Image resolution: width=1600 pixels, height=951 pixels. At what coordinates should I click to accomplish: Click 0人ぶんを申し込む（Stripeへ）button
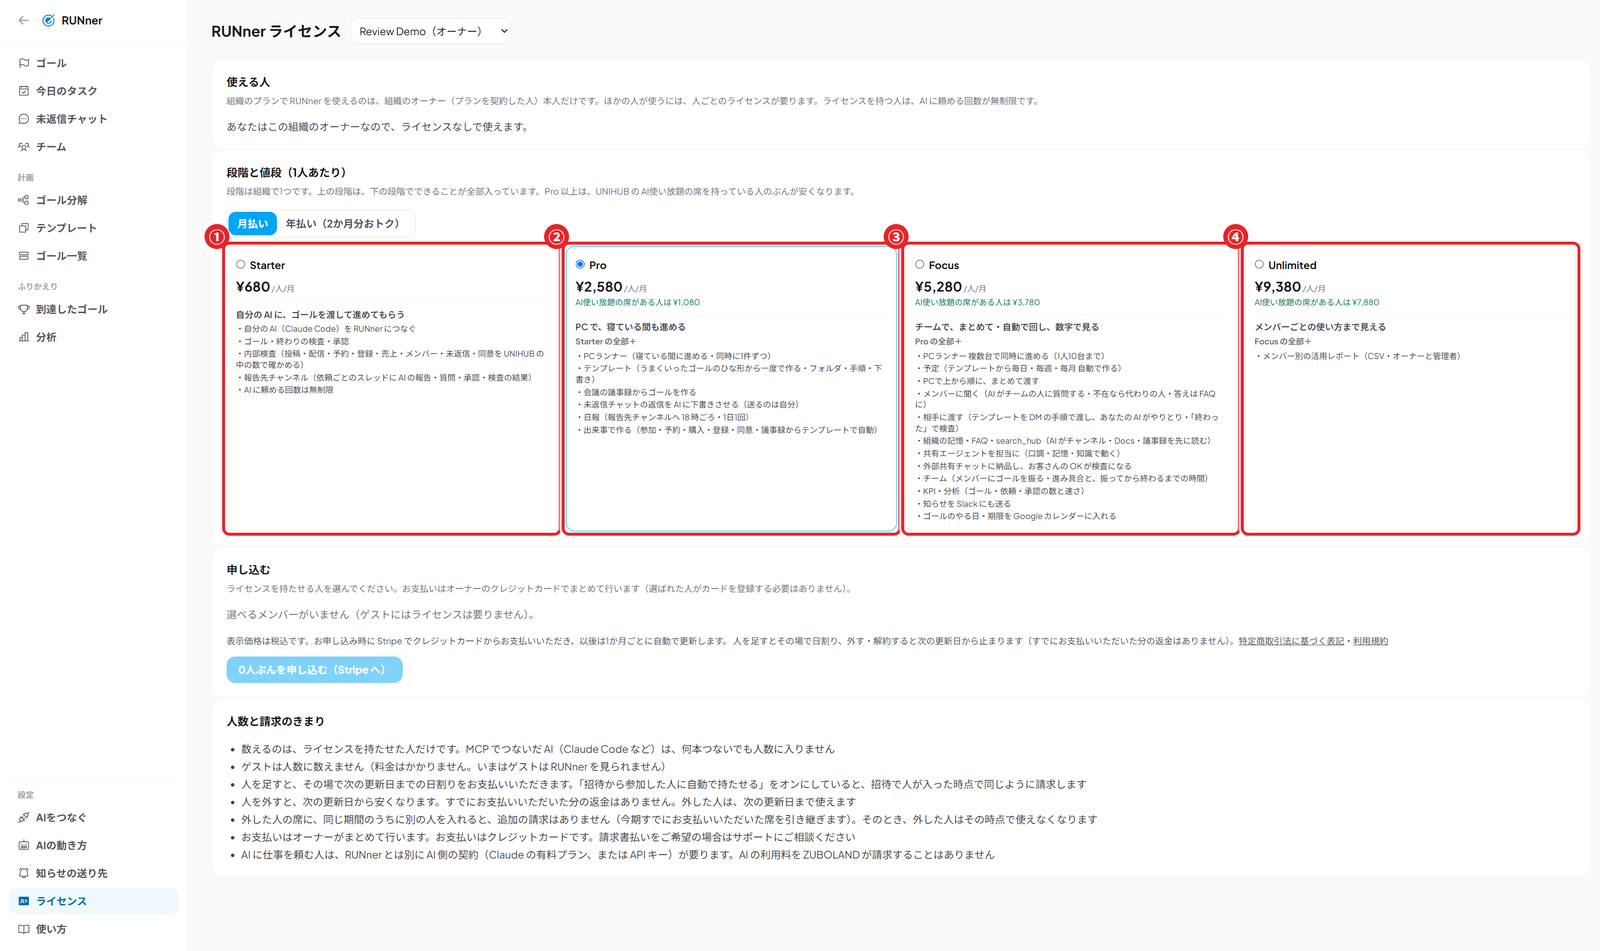314,670
